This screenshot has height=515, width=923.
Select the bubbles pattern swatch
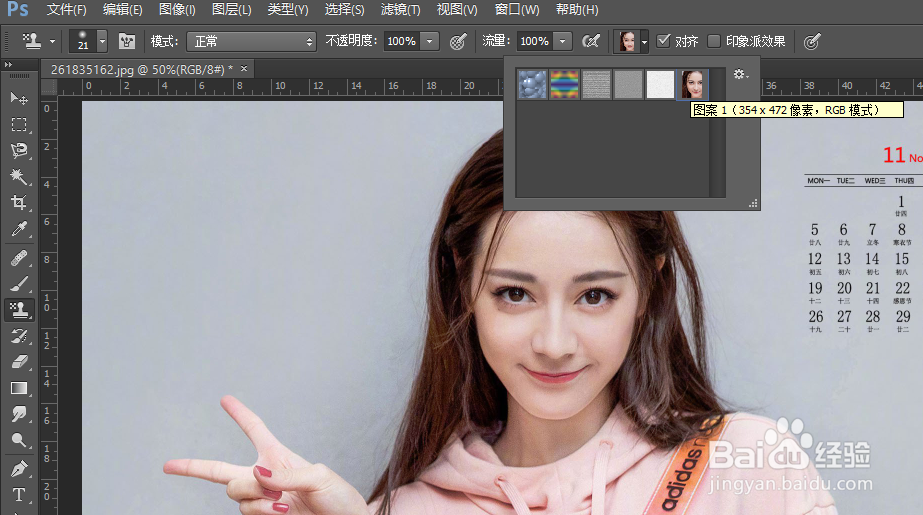click(x=533, y=84)
